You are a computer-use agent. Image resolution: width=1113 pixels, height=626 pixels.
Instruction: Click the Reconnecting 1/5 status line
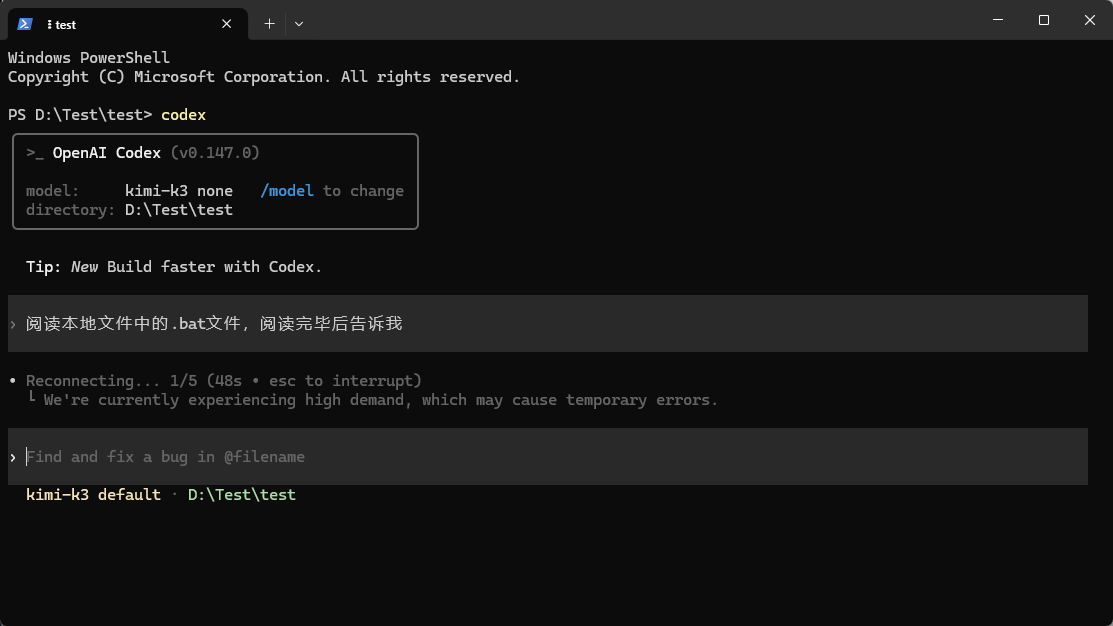[224, 380]
